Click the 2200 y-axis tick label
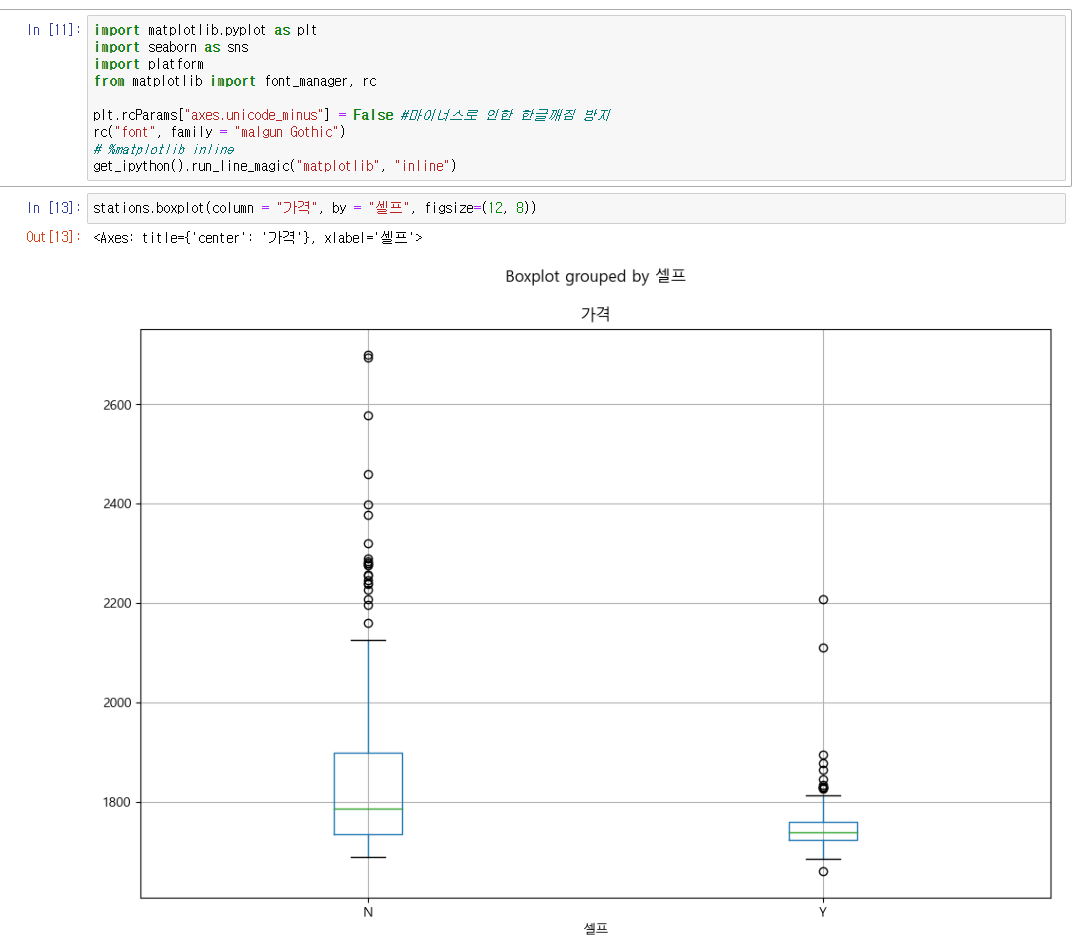The height and width of the screenshot is (943, 1078). [118, 603]
